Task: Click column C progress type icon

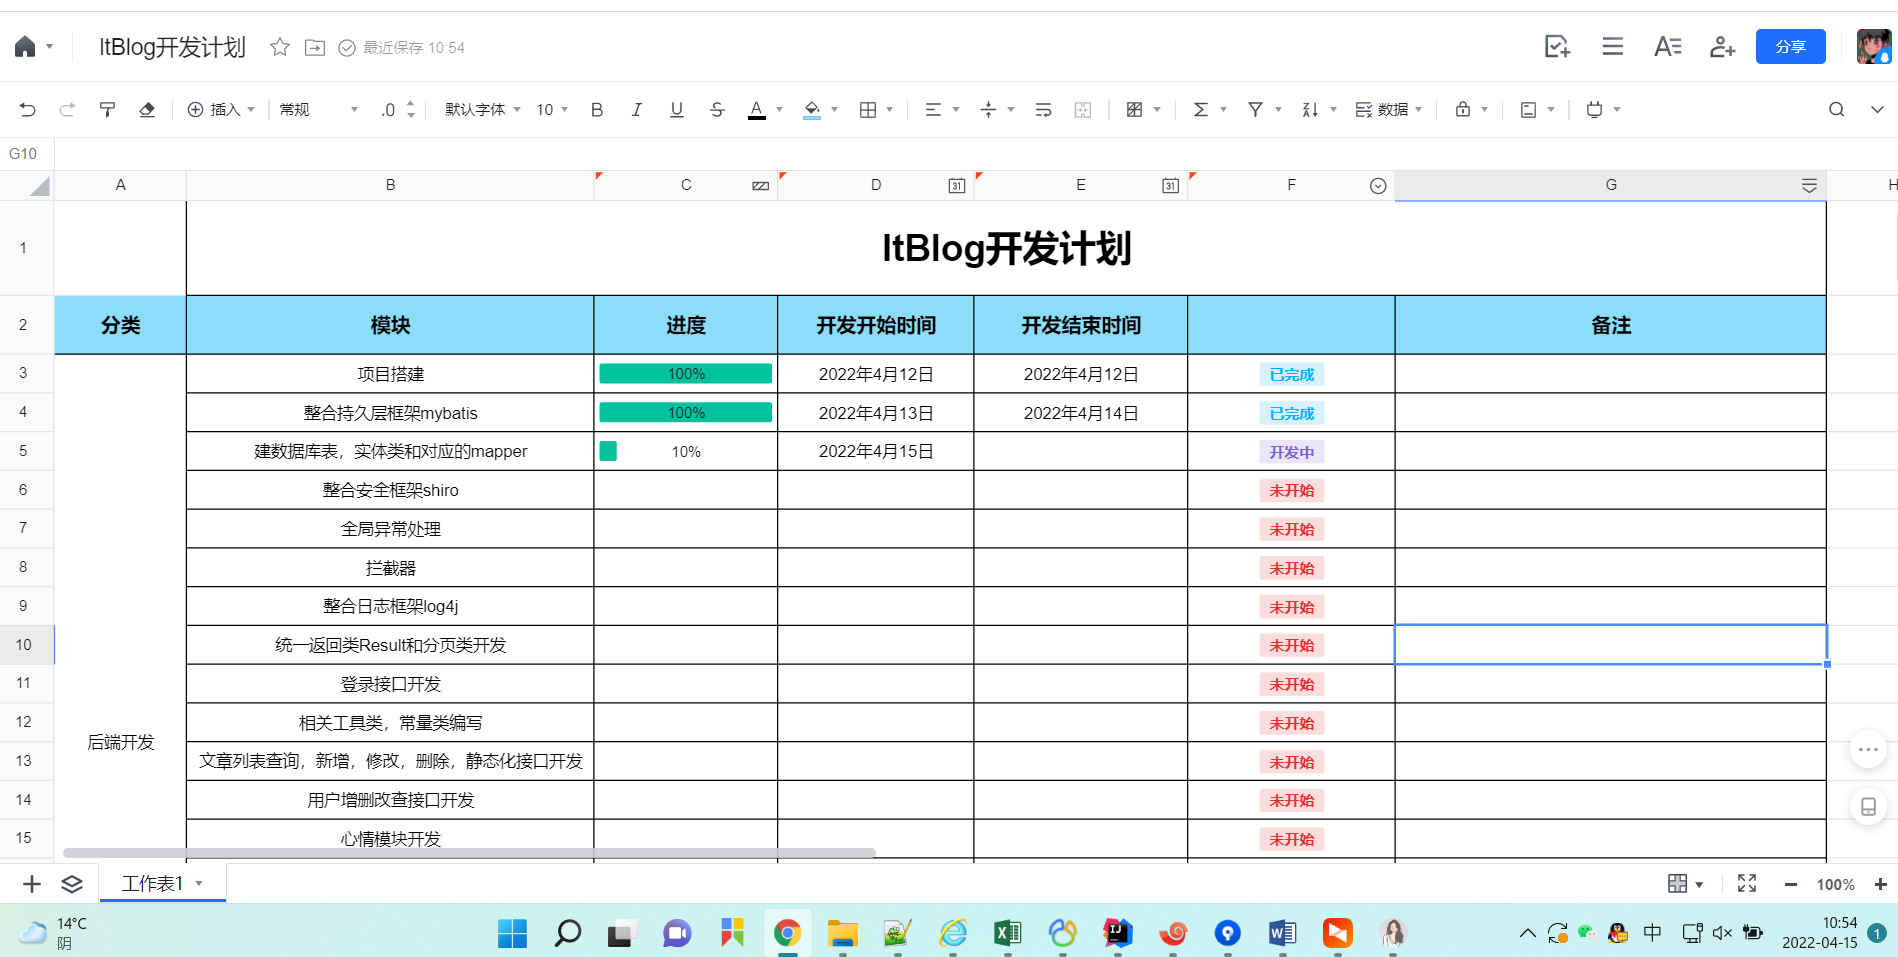Action: click(x=761, y=186)
